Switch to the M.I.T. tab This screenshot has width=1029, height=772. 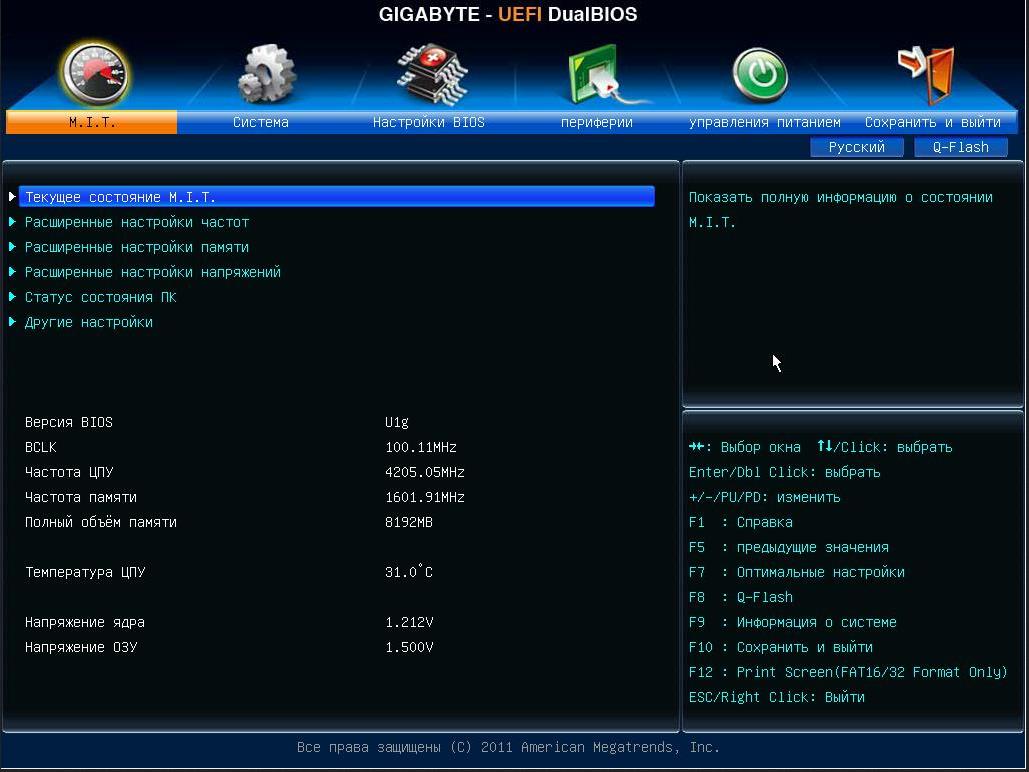[x=92, y=122]
